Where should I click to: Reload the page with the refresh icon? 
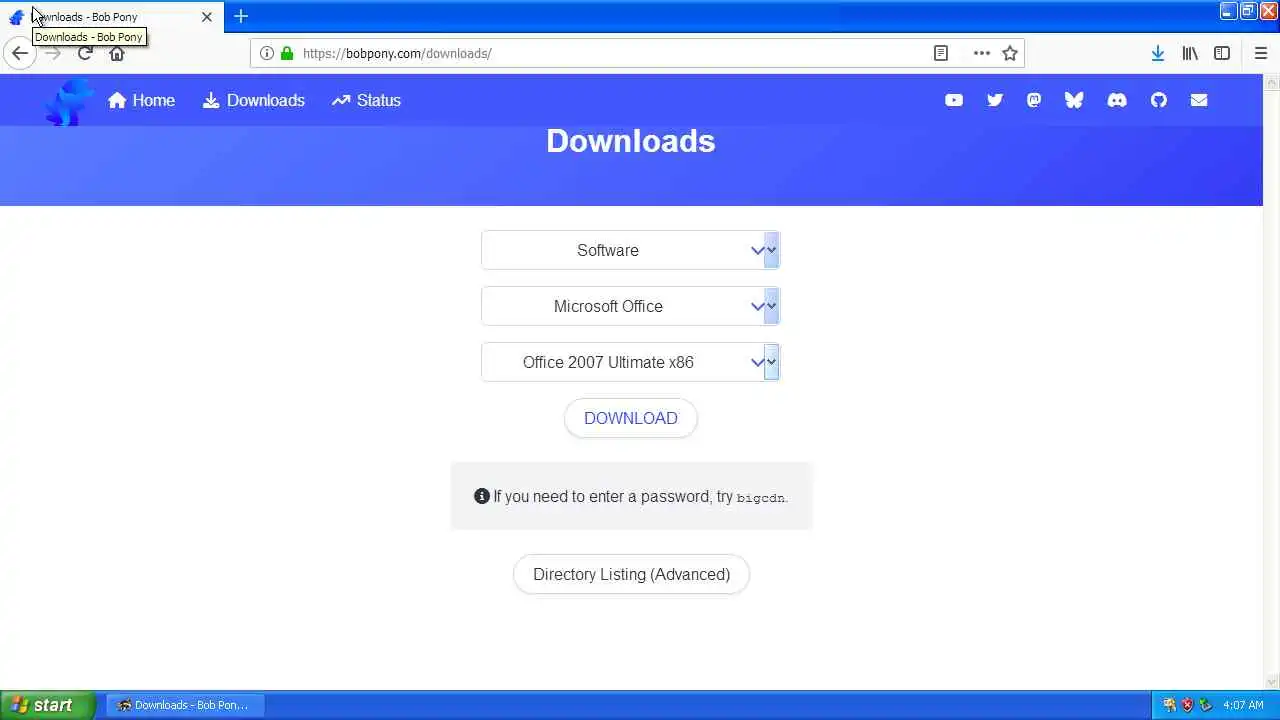coord(85,53)
